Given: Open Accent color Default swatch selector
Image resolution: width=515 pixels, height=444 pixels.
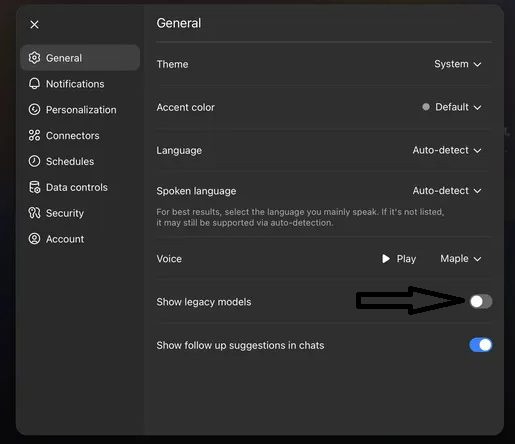Looking at the screenshot, I should coord(452,107).
